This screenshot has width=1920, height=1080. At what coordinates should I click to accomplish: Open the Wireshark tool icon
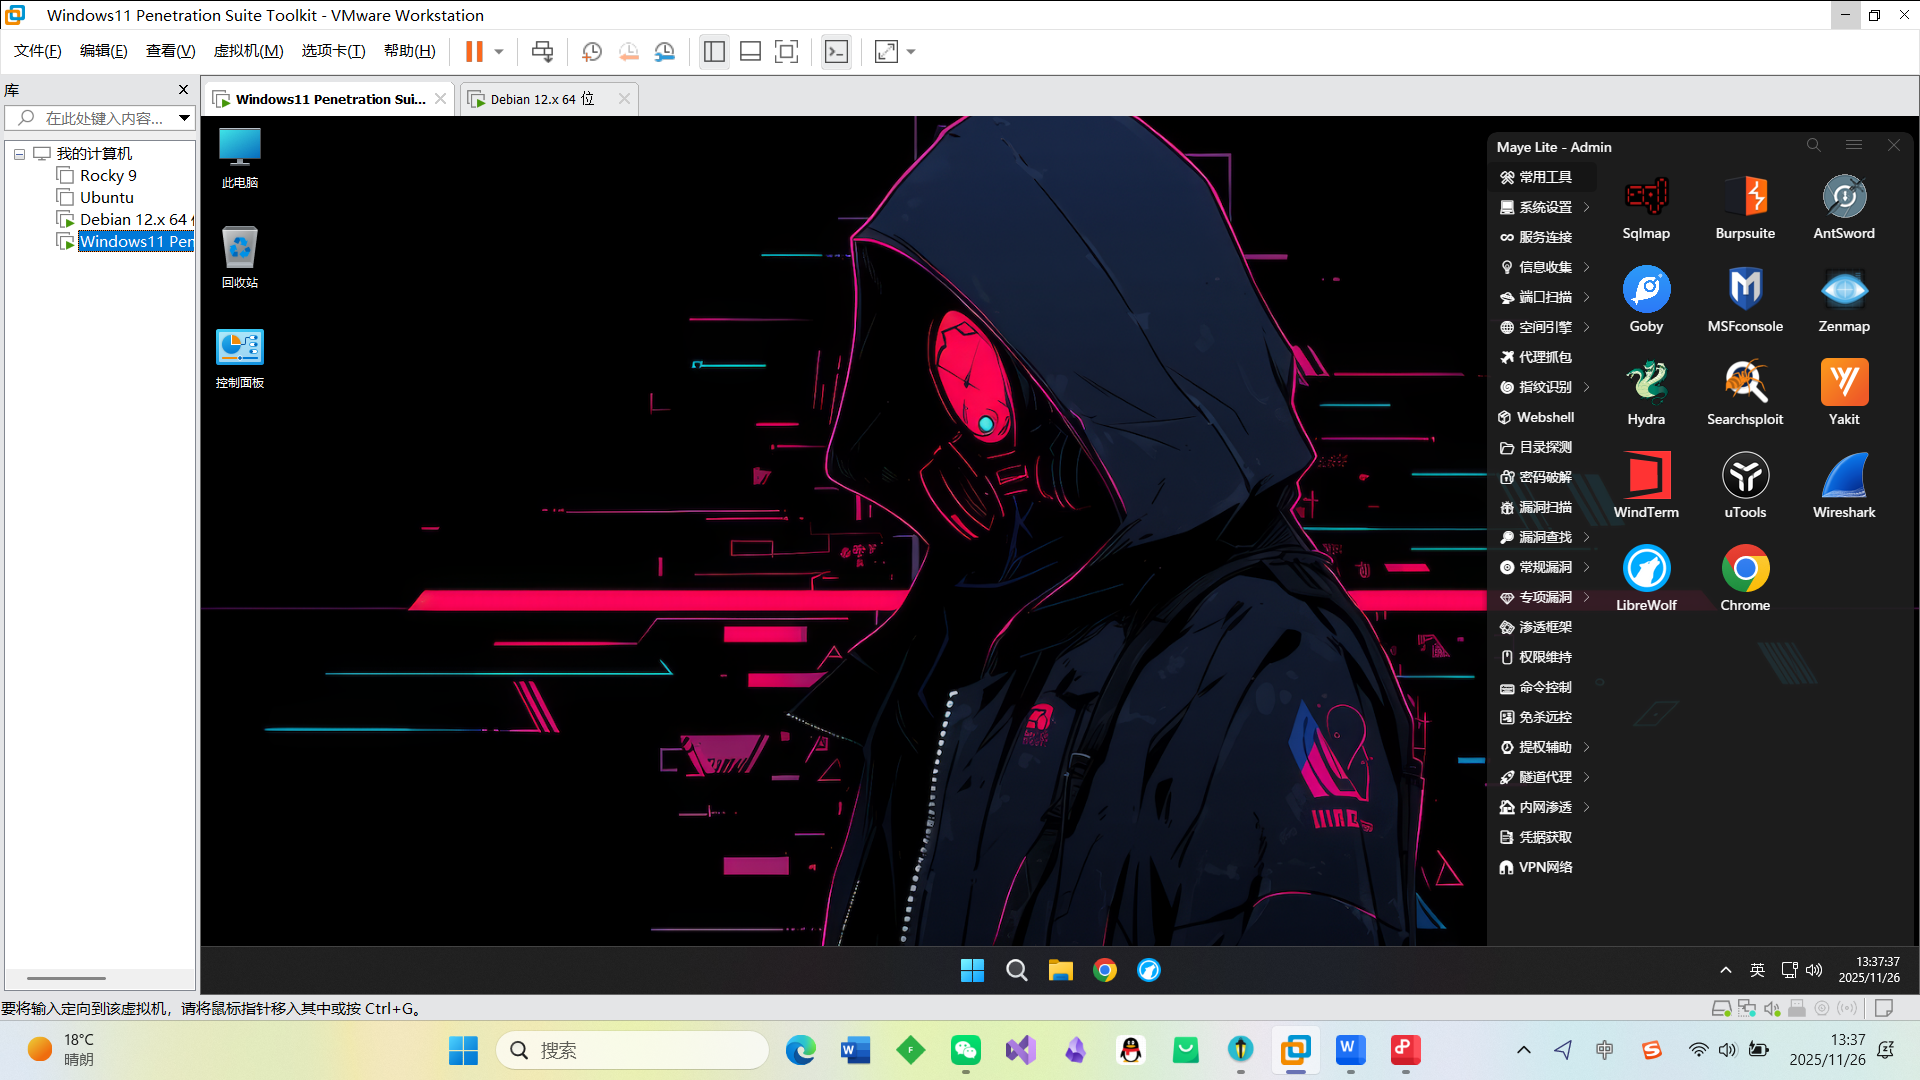pos(1844,476)
